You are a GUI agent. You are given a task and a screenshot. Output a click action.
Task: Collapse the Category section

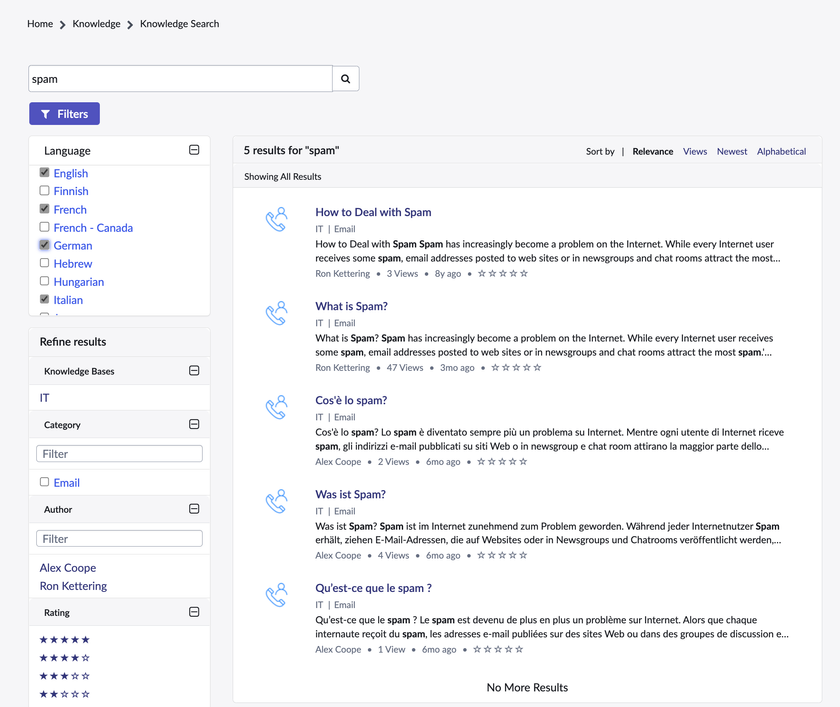tap(194, 424)
